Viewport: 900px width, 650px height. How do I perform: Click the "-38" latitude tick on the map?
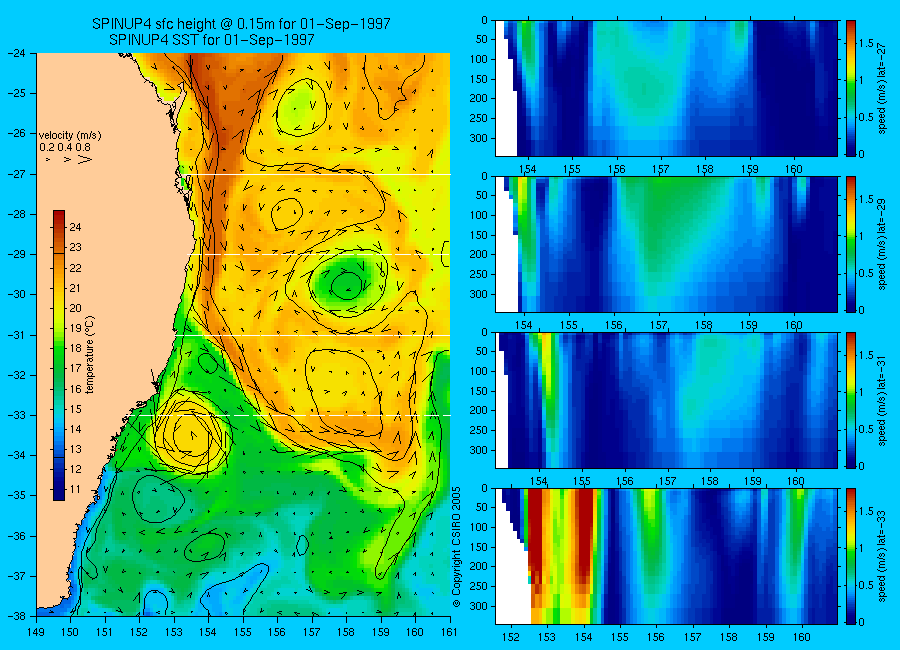click(x=16, y=616)
